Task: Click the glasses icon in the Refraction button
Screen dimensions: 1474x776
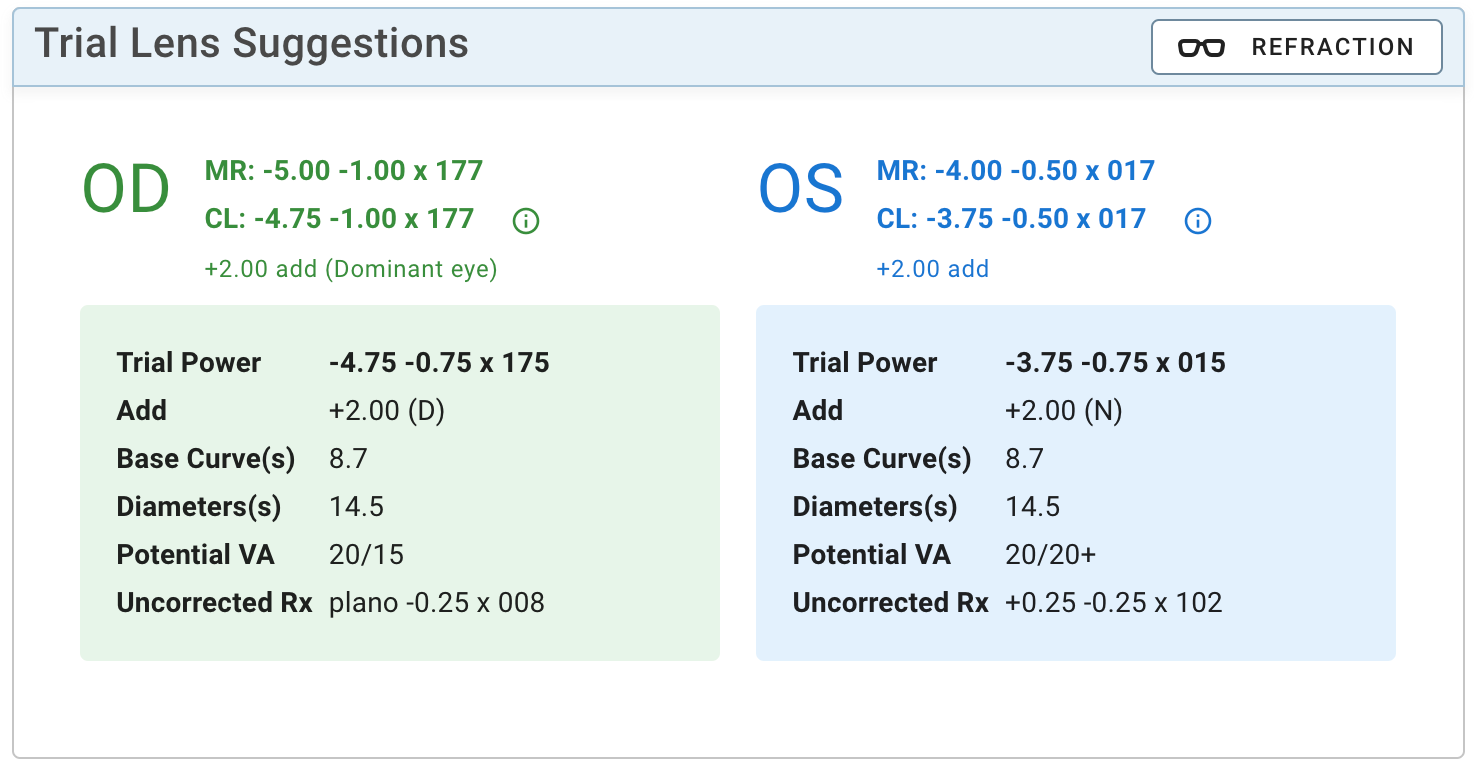Action: coord(1201,48)
